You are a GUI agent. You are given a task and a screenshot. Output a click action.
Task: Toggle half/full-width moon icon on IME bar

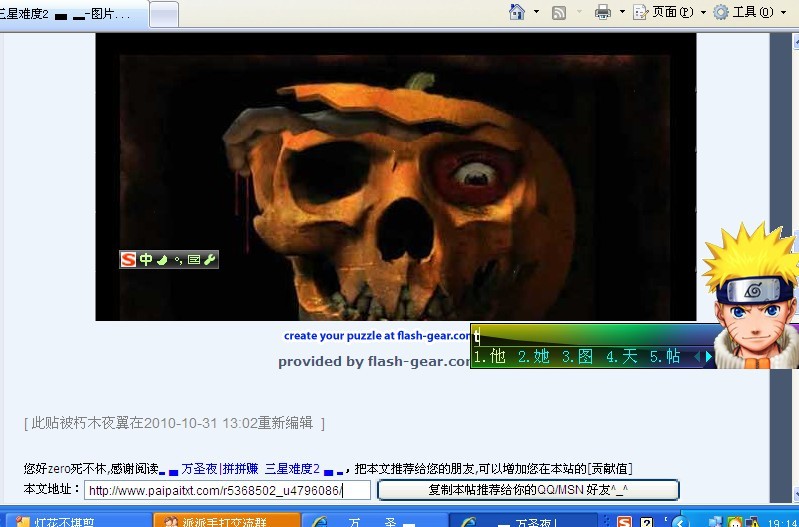[x=162, y=260]
